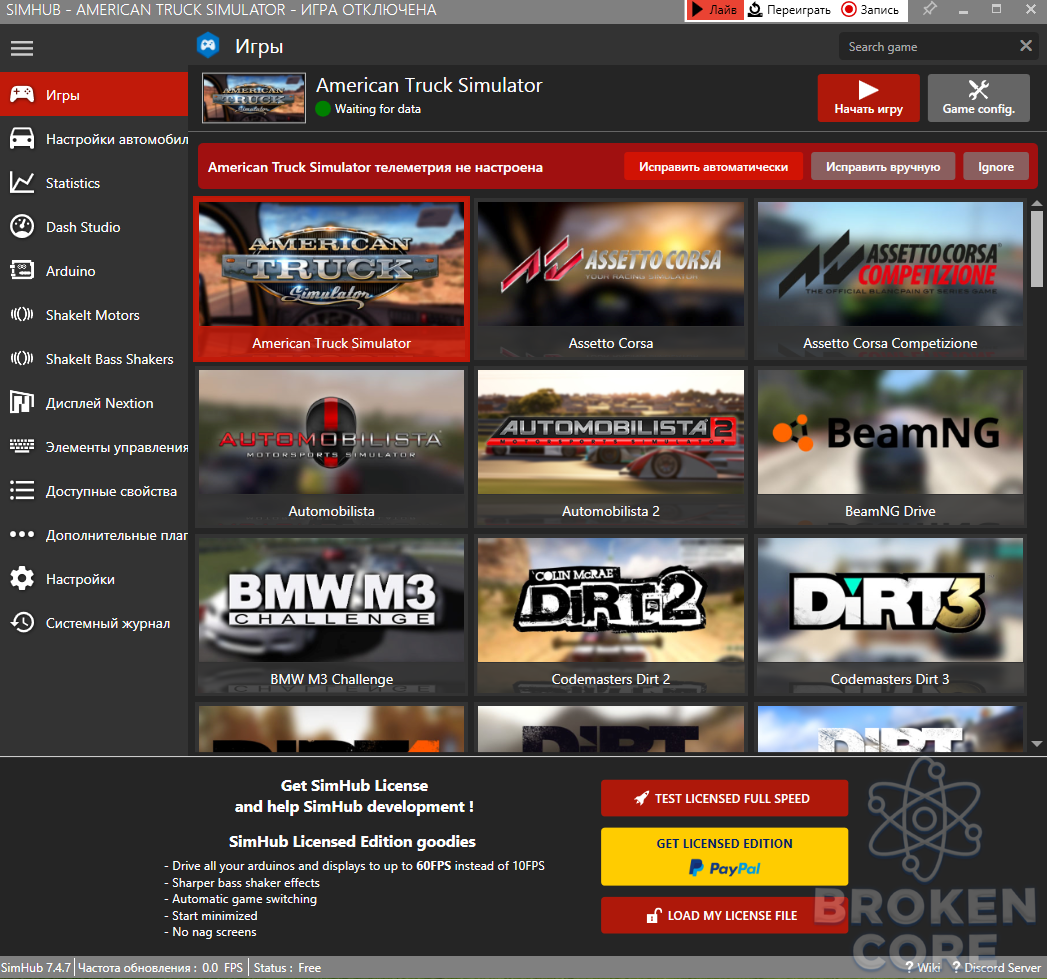Open ShakeIt Bass Shakers icon
This screenshot has height=979, width=1047.
click(22, 359)
